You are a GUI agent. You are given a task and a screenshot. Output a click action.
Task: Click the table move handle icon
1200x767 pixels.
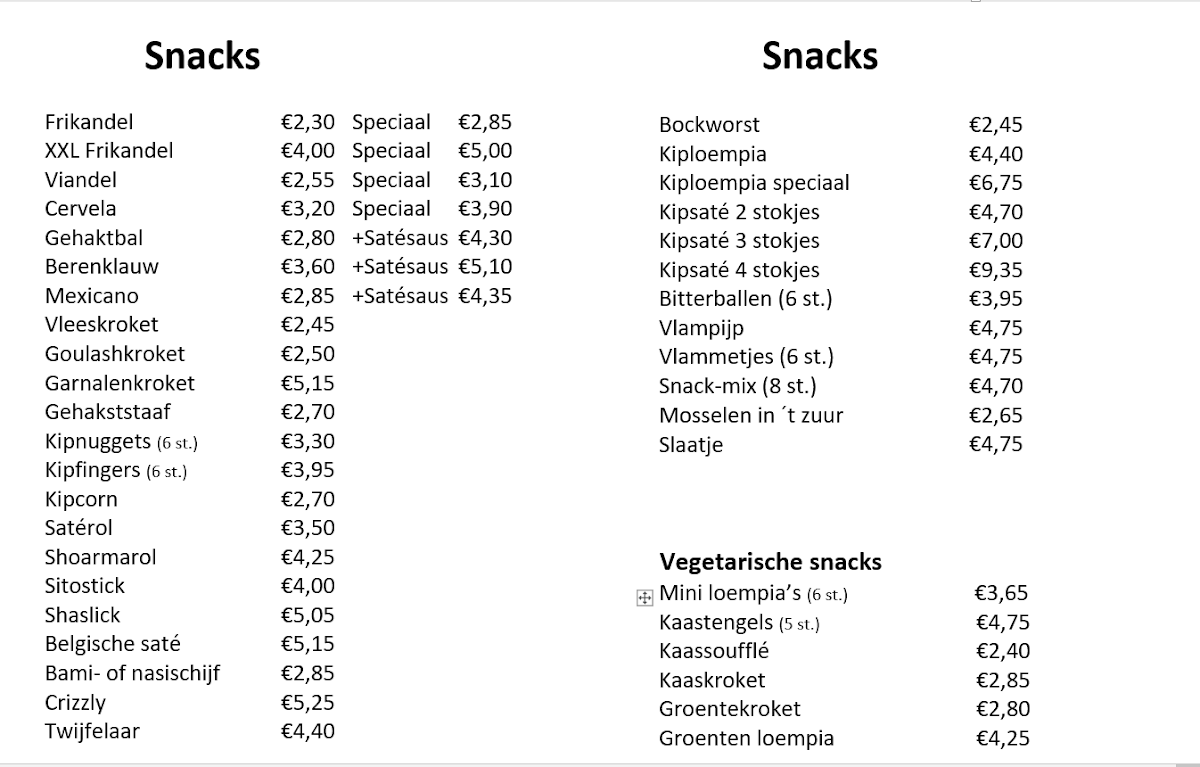click(x=645, y=597)
